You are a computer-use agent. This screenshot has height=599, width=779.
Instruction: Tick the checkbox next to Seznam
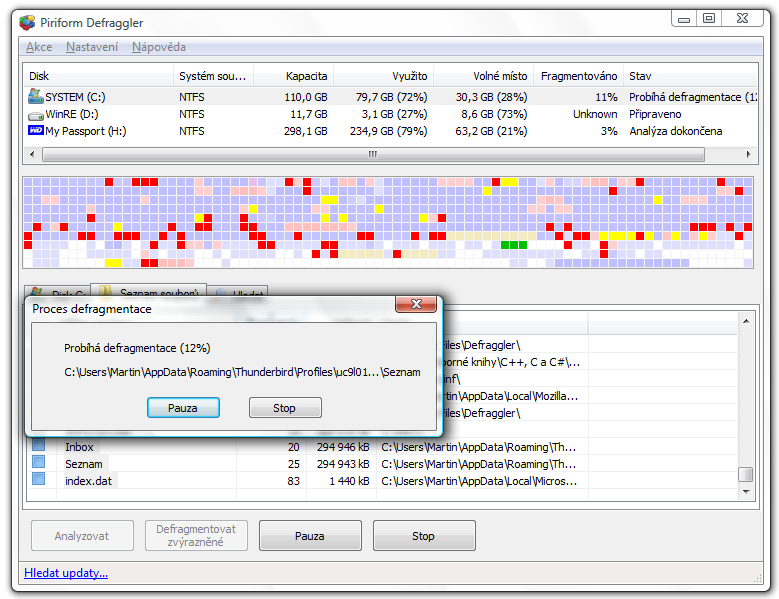pos(39,462)
